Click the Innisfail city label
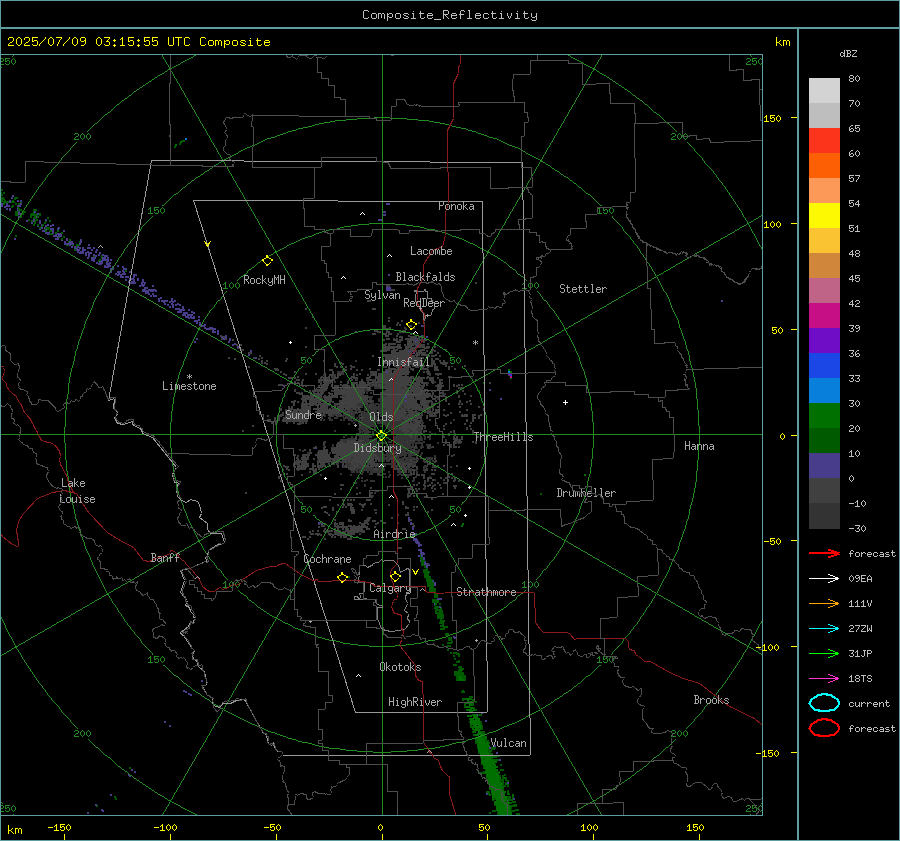Viewport: 900px width, 841px height. coord(404,362)
